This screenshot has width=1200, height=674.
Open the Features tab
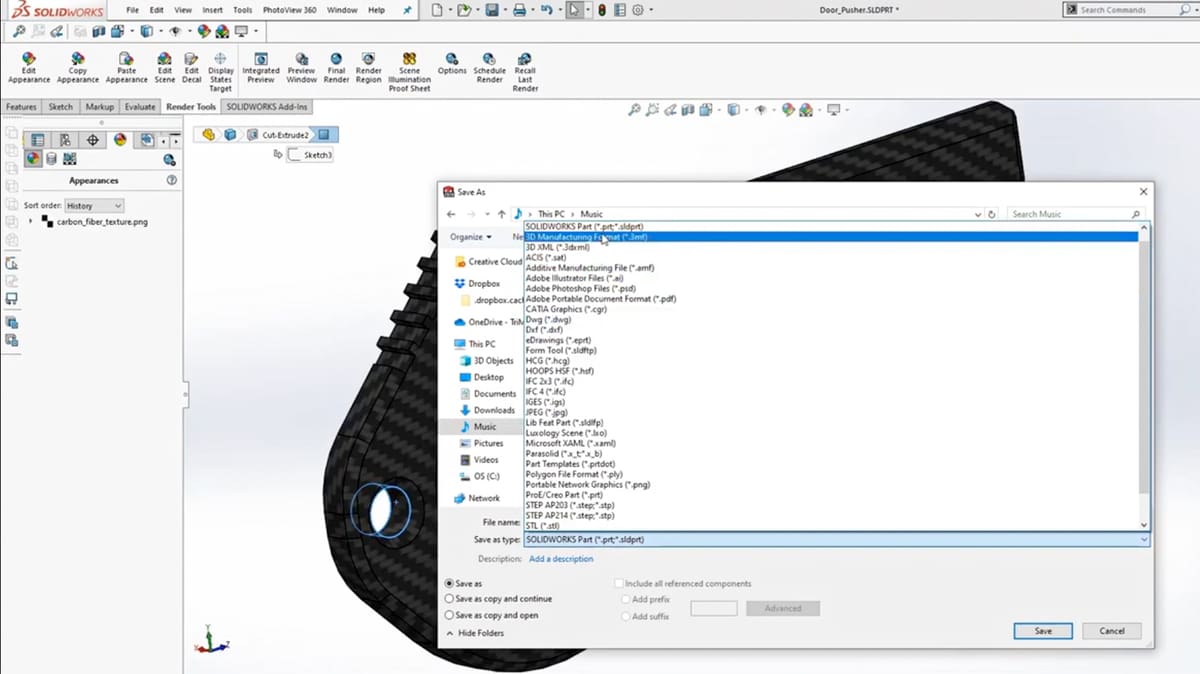pyautogui.click(x=21, y=107)
